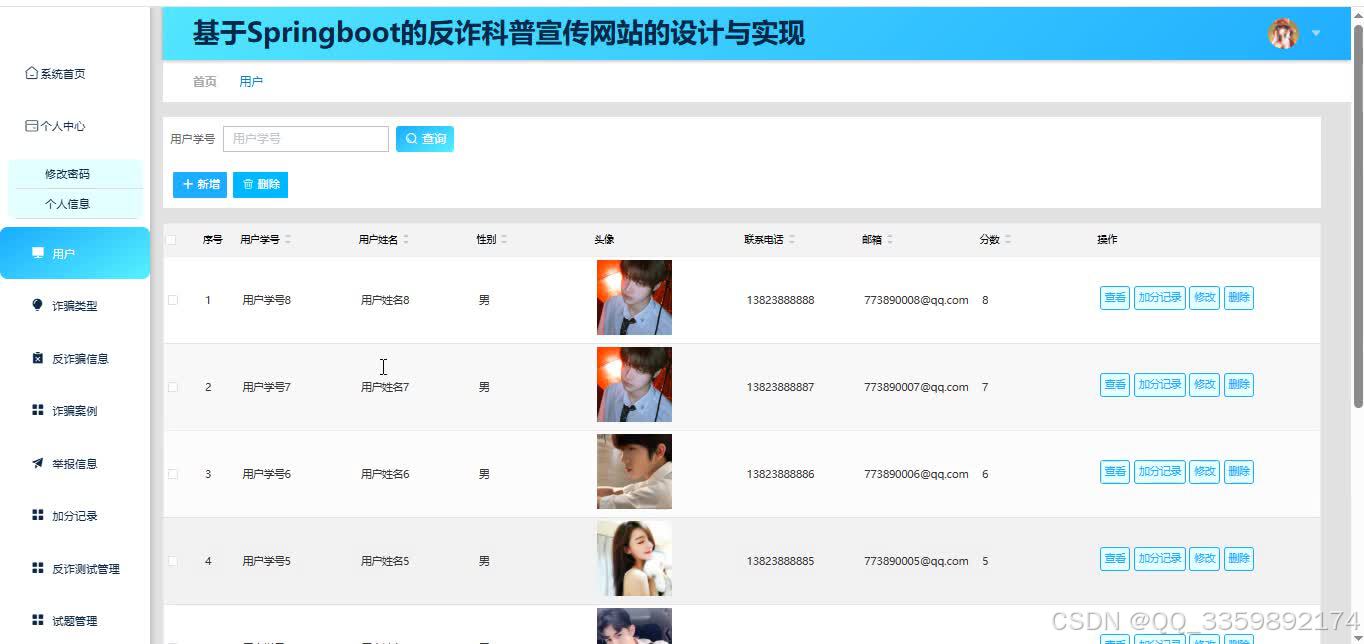Click 加分记录 for 用户学号8 row
The image size is (1364, 644).
click(x=1160, y=298)
